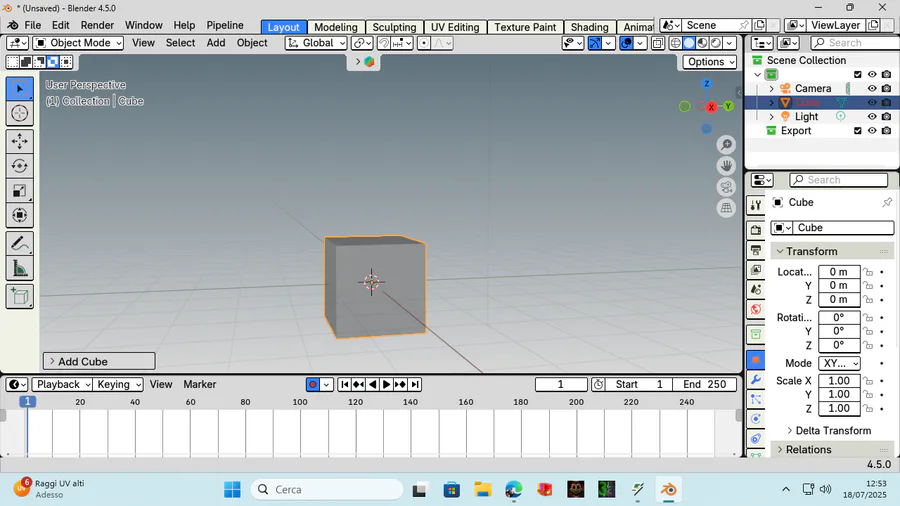The width and height of the screenshot is (900, 506).
Task: Open the Scene properties tab
Action: (x=756, y=290)
